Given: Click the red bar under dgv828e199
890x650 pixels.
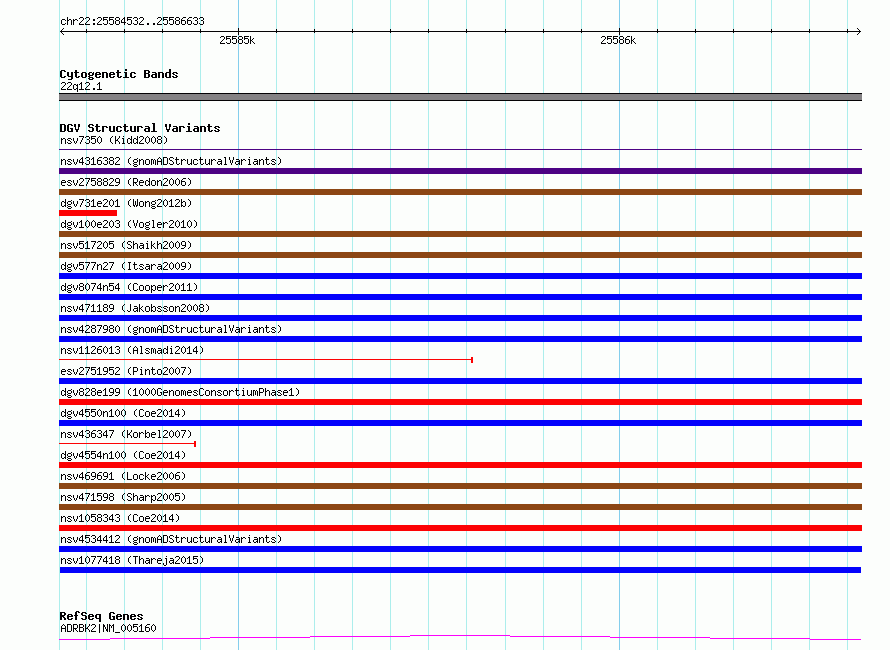Looking at the screenshot, I should click(460, 402).
